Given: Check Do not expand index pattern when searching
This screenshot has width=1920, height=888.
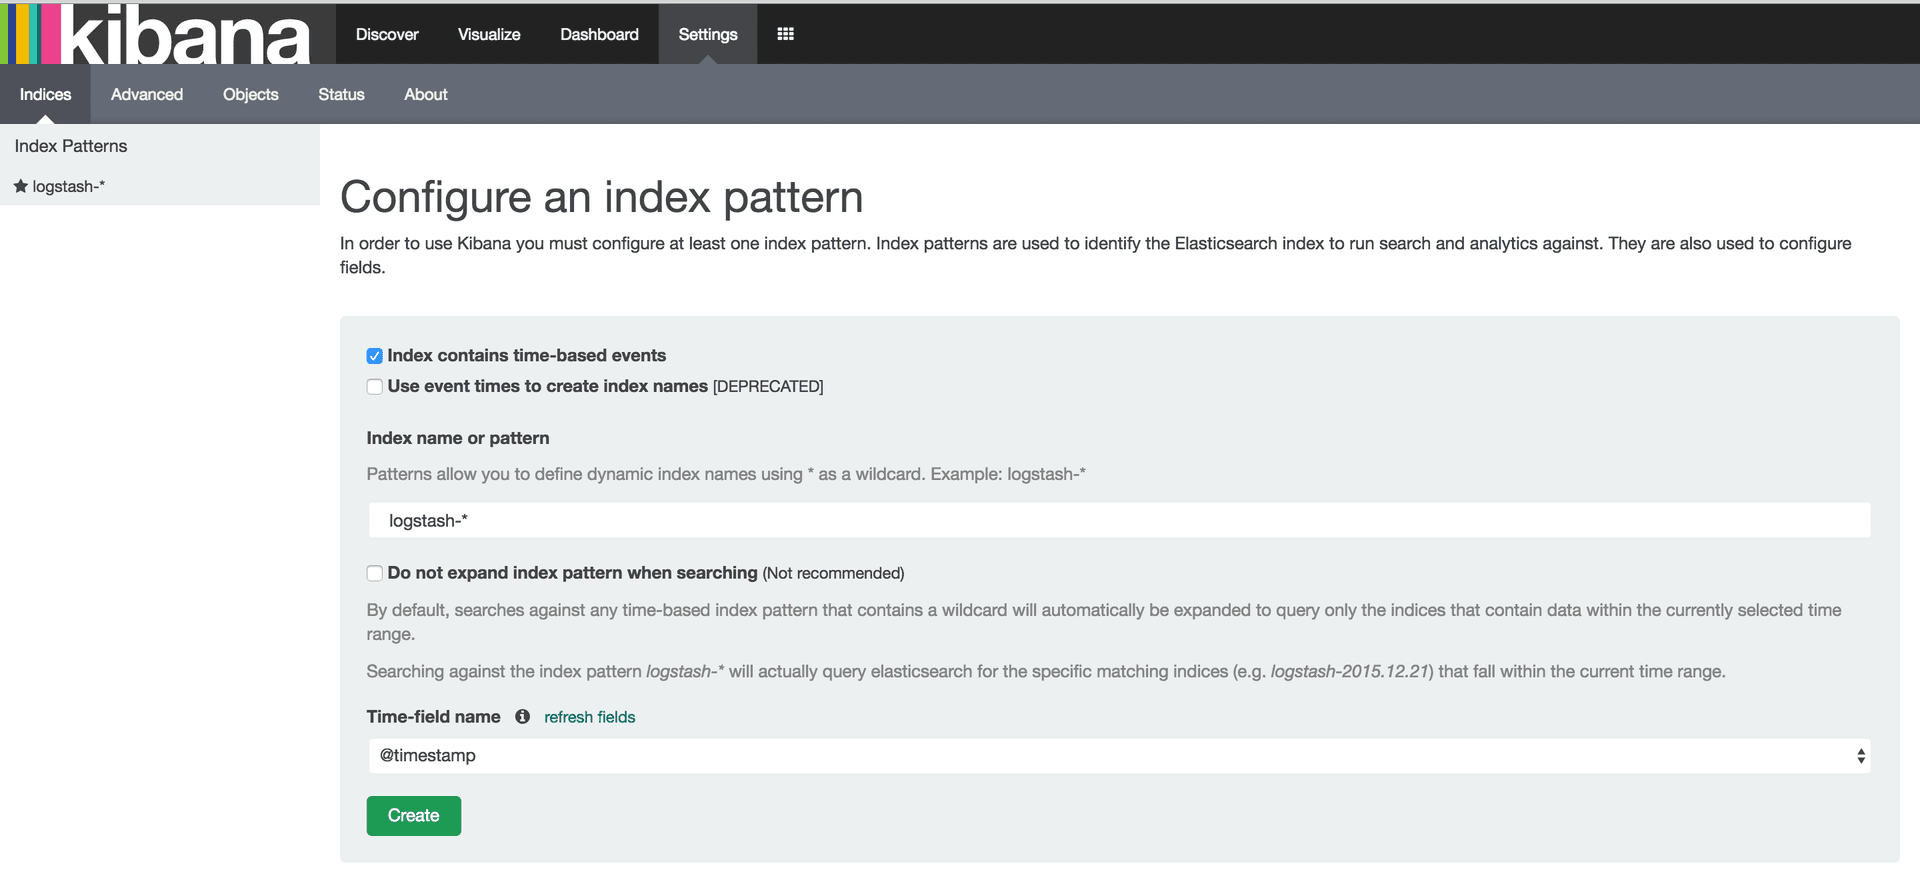Looking at the screenshot, I should click(x=375, y=573).
